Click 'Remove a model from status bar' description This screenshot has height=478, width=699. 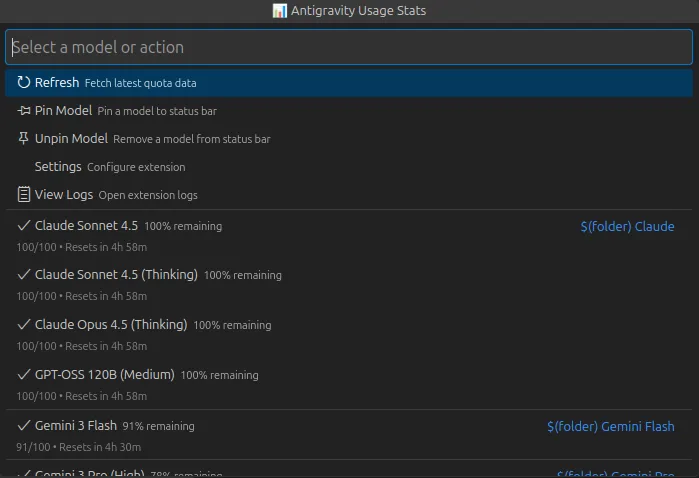coord(192,139)
